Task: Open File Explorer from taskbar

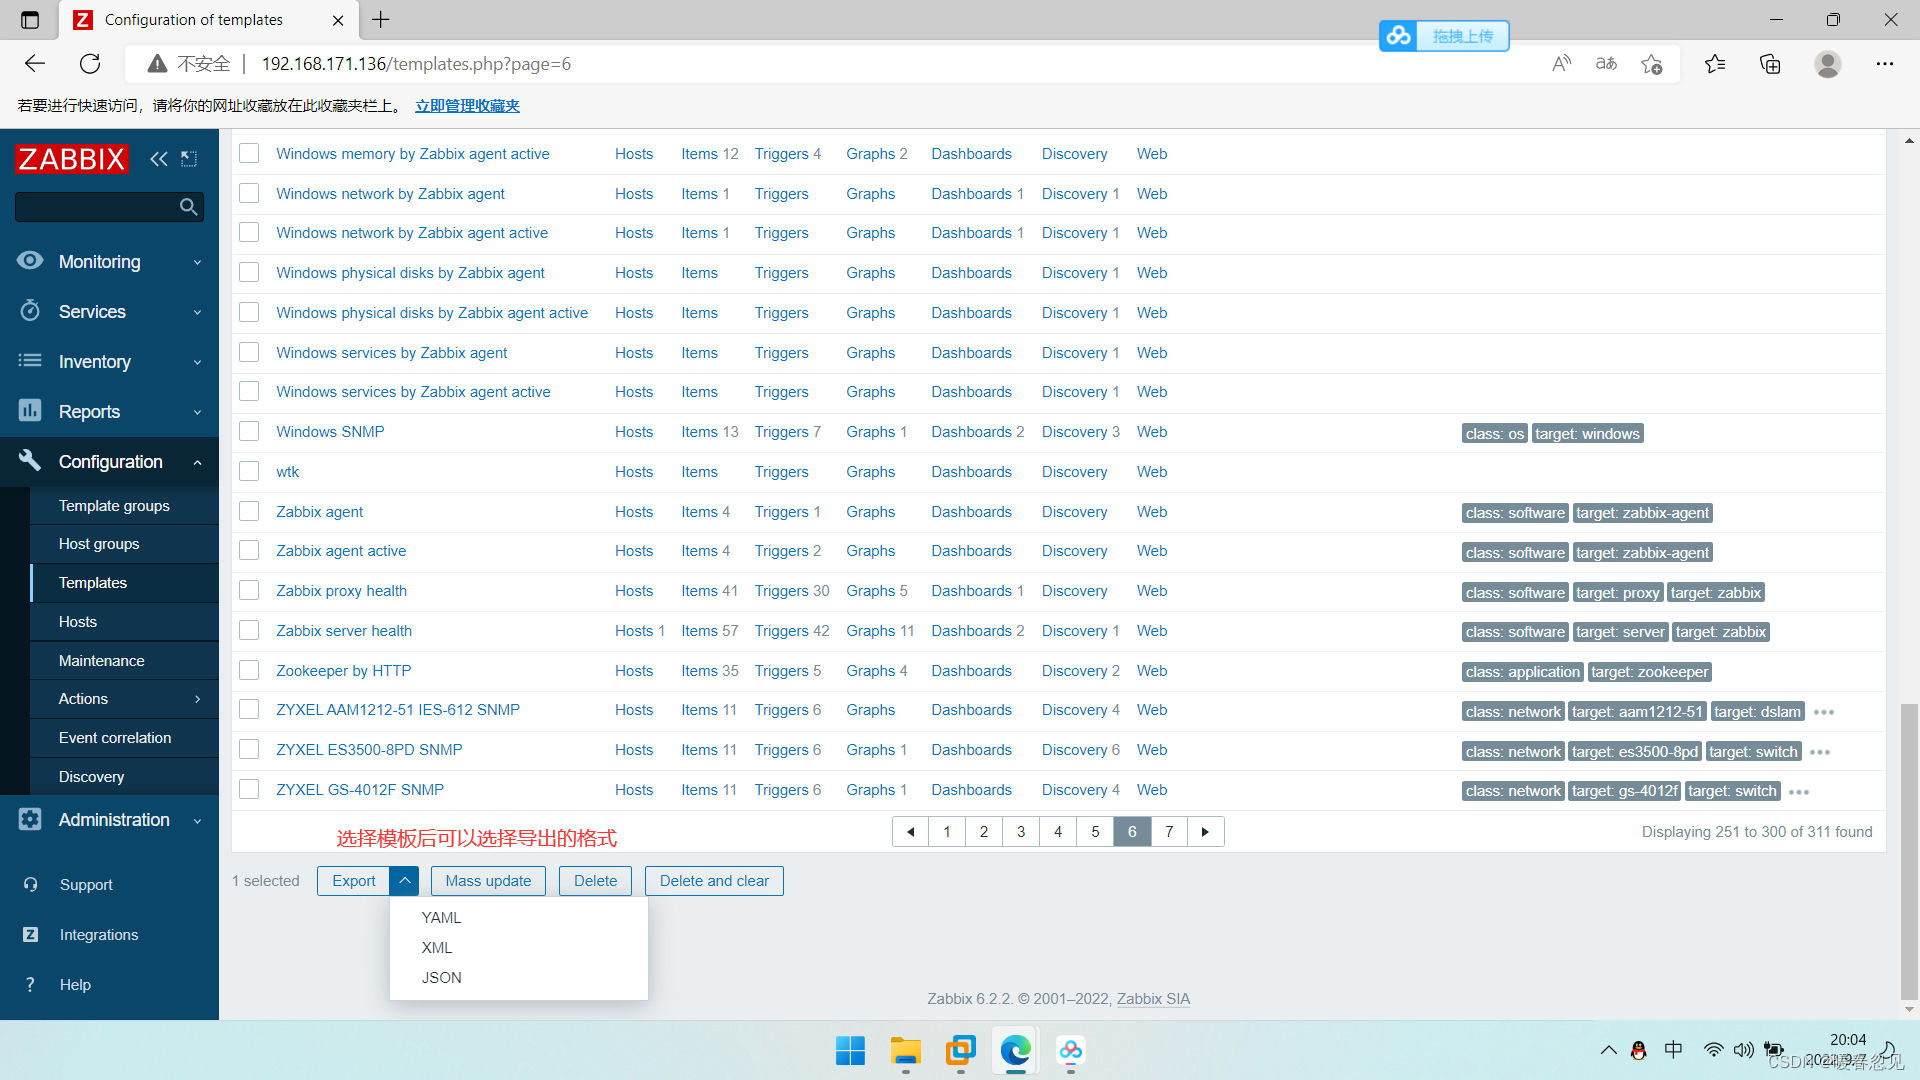Action: point(906,1050)
